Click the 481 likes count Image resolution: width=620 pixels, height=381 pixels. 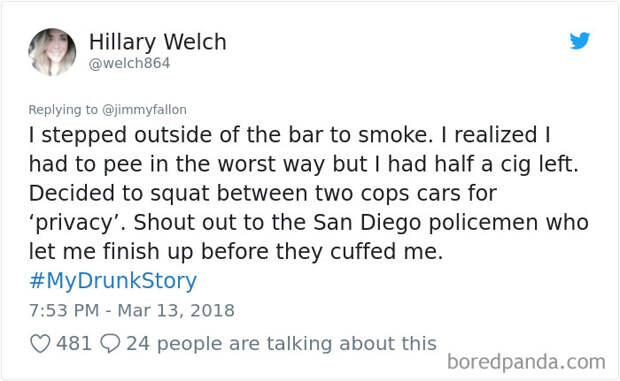[74, 343]
